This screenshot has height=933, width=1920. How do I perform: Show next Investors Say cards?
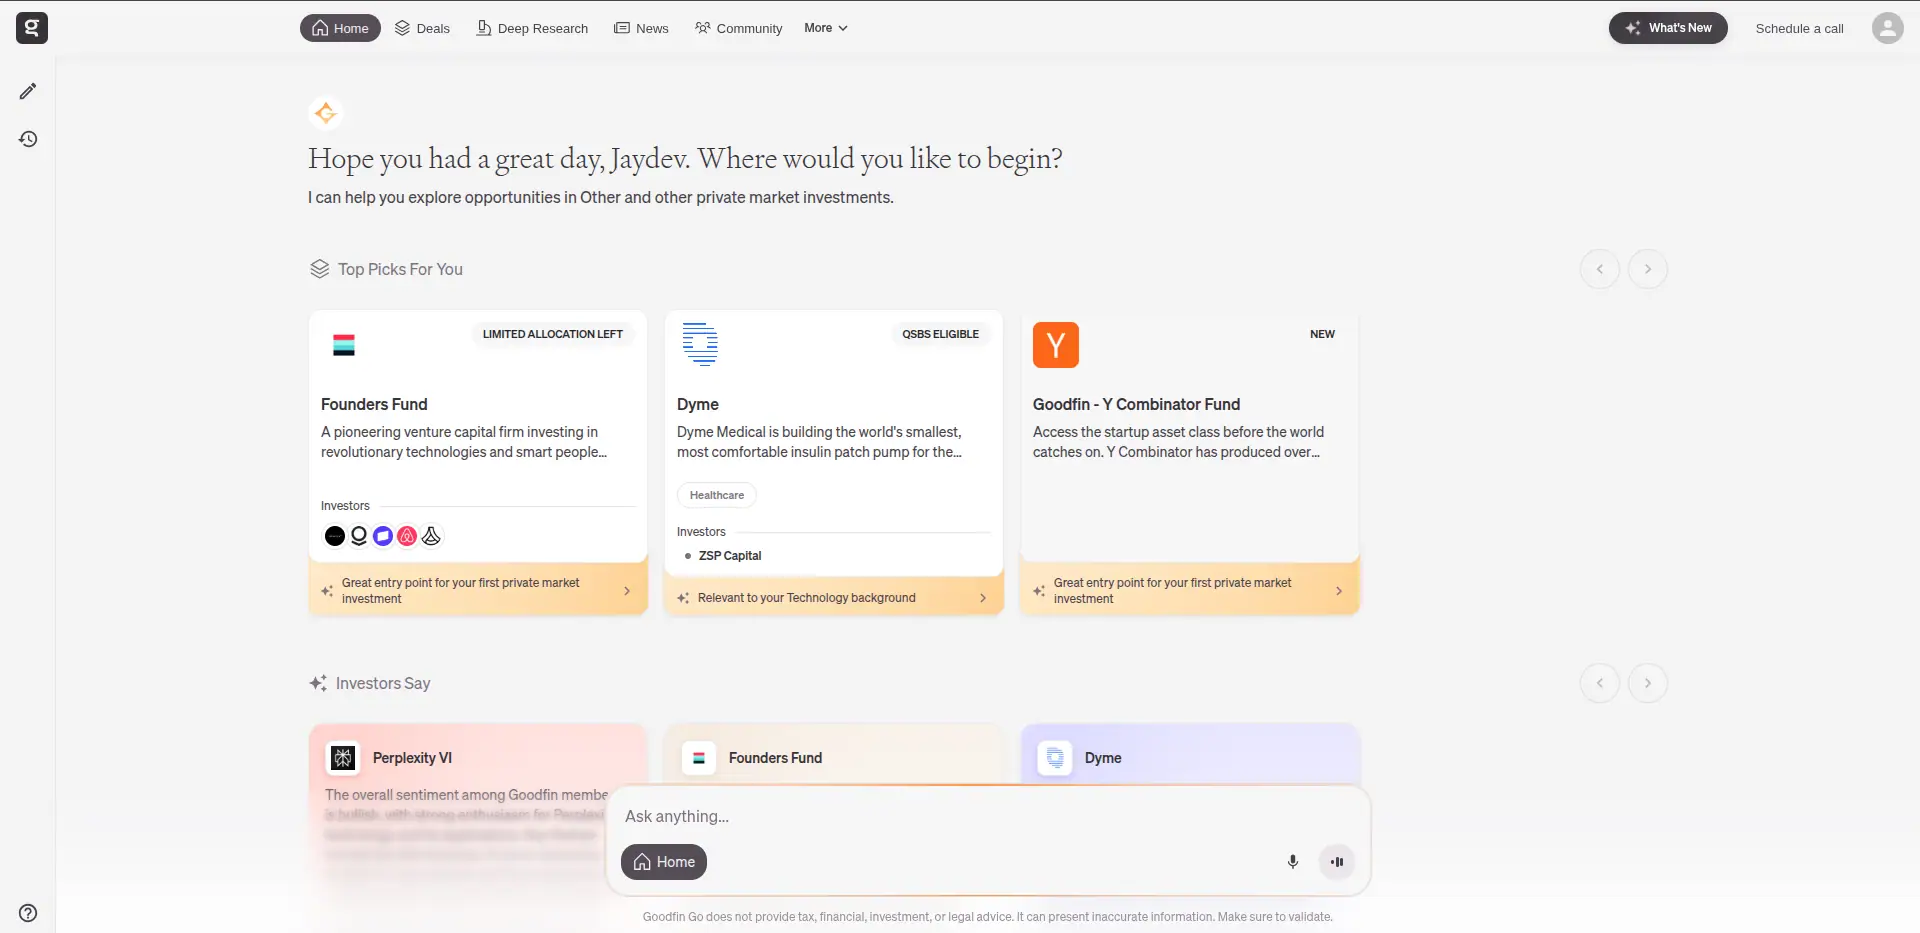(1648, 683)
